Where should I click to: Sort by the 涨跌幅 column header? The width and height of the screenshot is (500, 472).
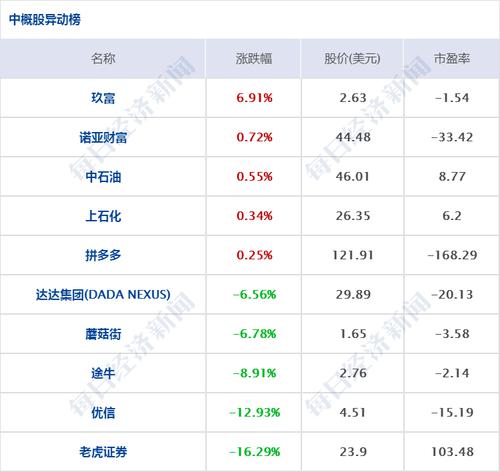coord(254,59)
